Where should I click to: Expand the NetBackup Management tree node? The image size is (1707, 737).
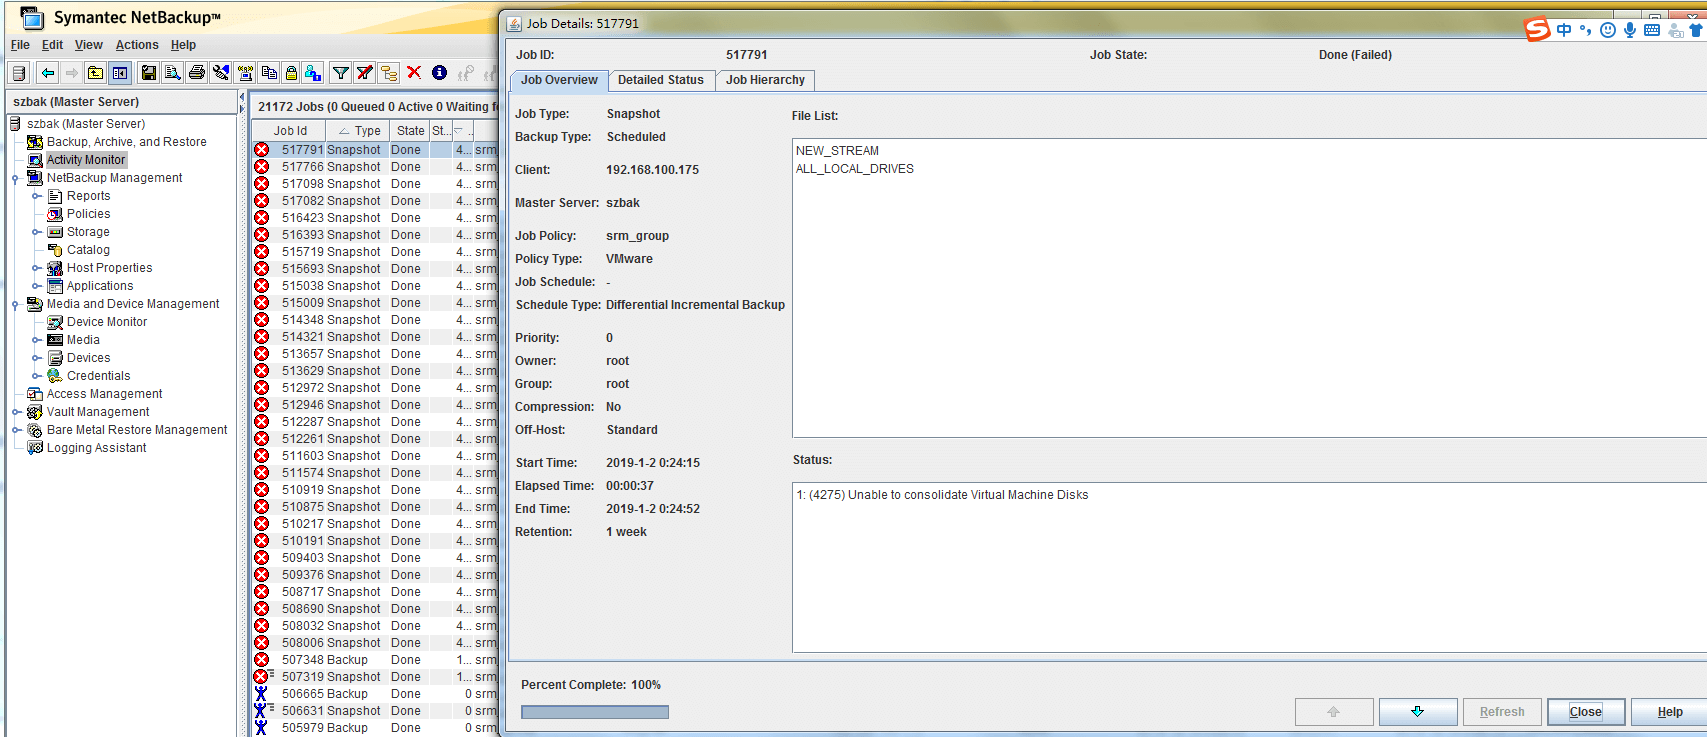15,179
